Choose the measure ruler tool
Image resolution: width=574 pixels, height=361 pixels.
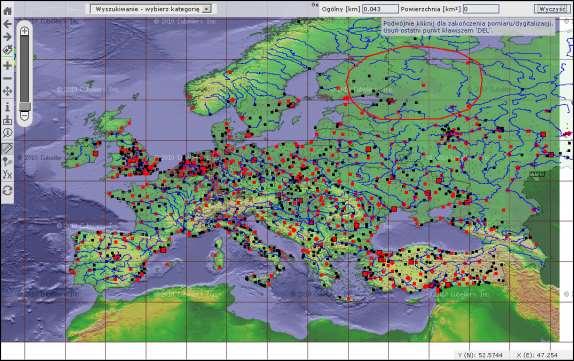coord(7,148)
